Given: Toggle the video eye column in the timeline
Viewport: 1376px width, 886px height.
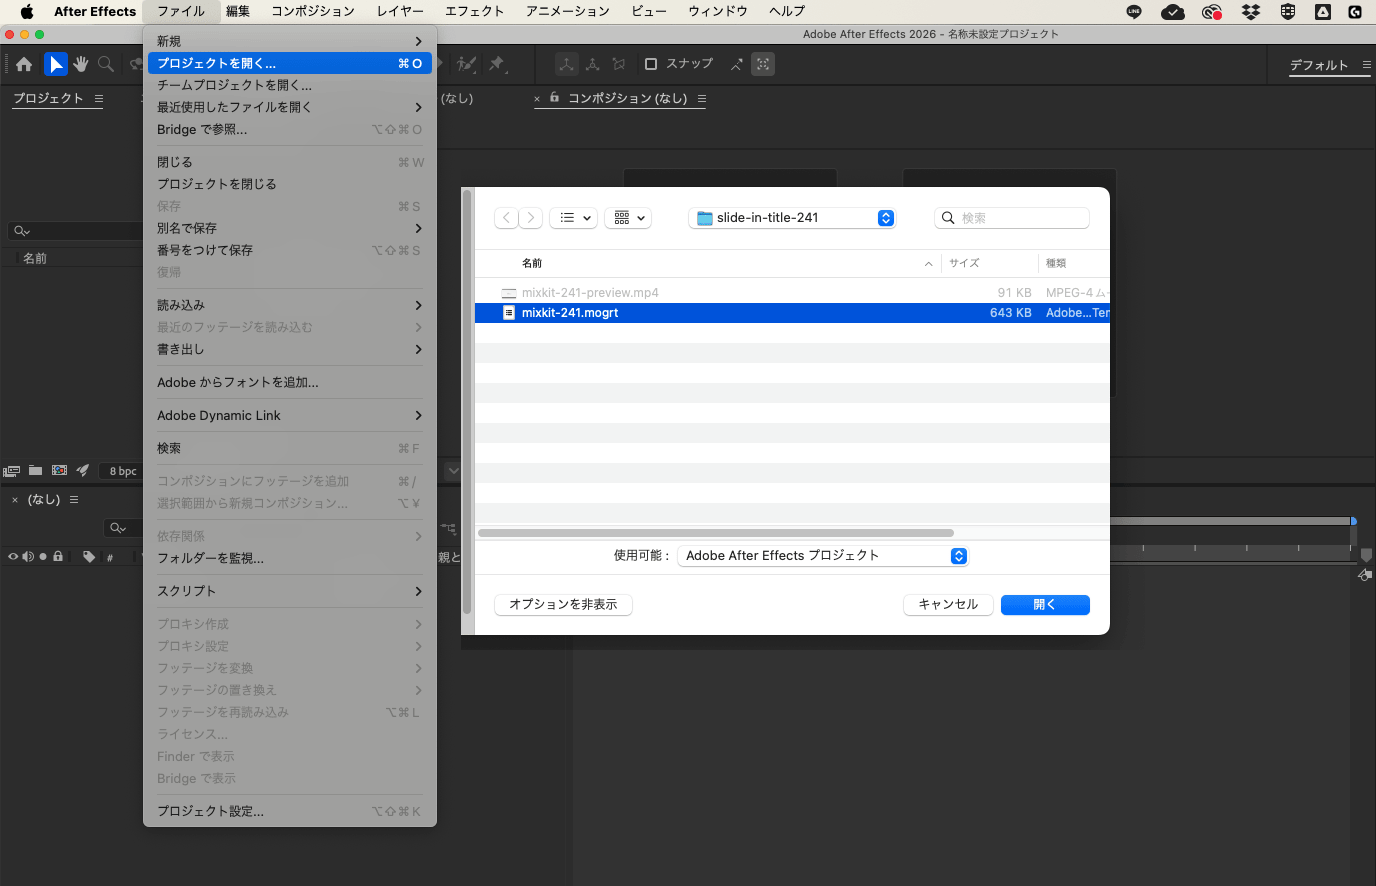Looking at the screenshot, I should pos(13,556).
